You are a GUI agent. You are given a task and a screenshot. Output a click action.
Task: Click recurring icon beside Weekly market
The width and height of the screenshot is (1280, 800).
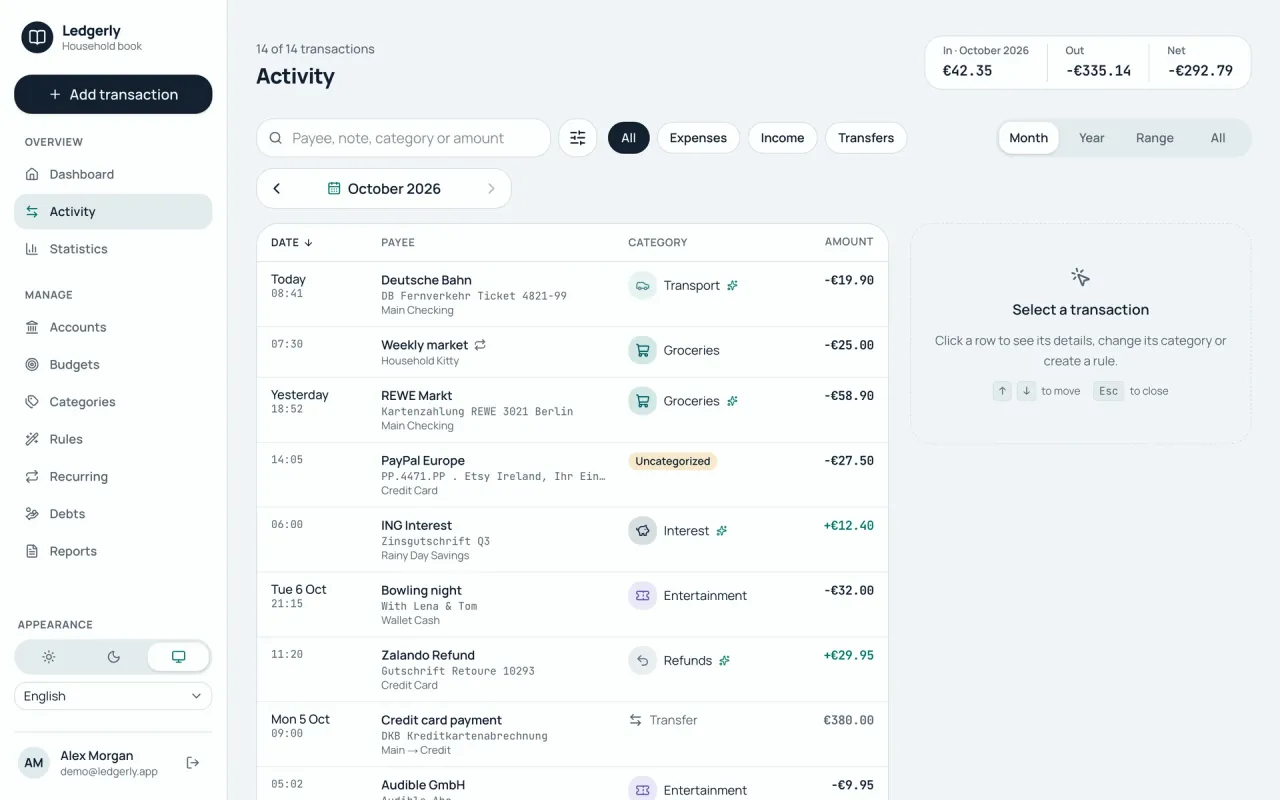[x=480, y=345]
